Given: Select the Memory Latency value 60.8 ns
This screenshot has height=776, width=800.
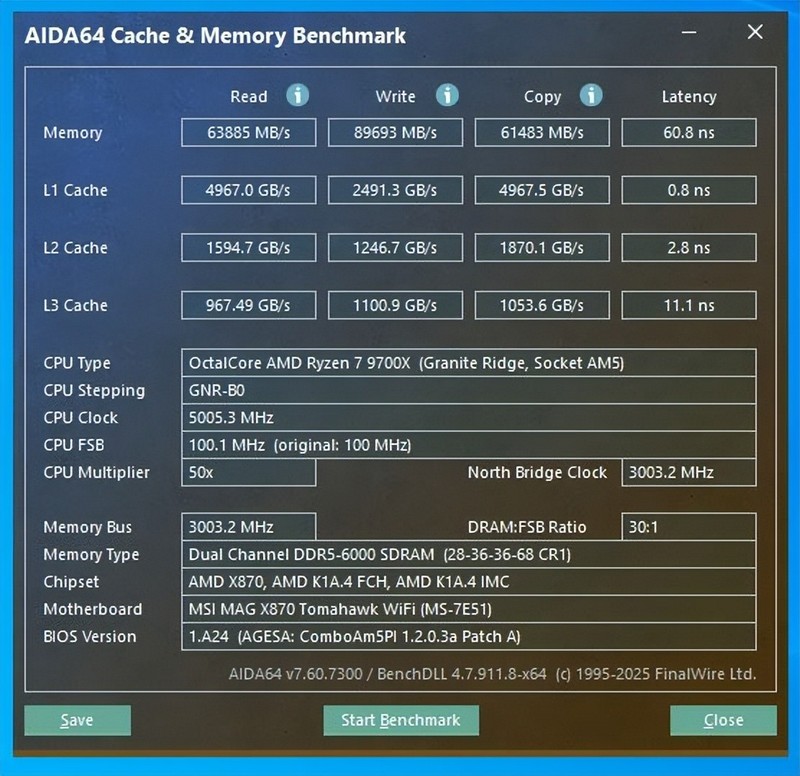Looking at the screenshot, I should tap(688, 132).
